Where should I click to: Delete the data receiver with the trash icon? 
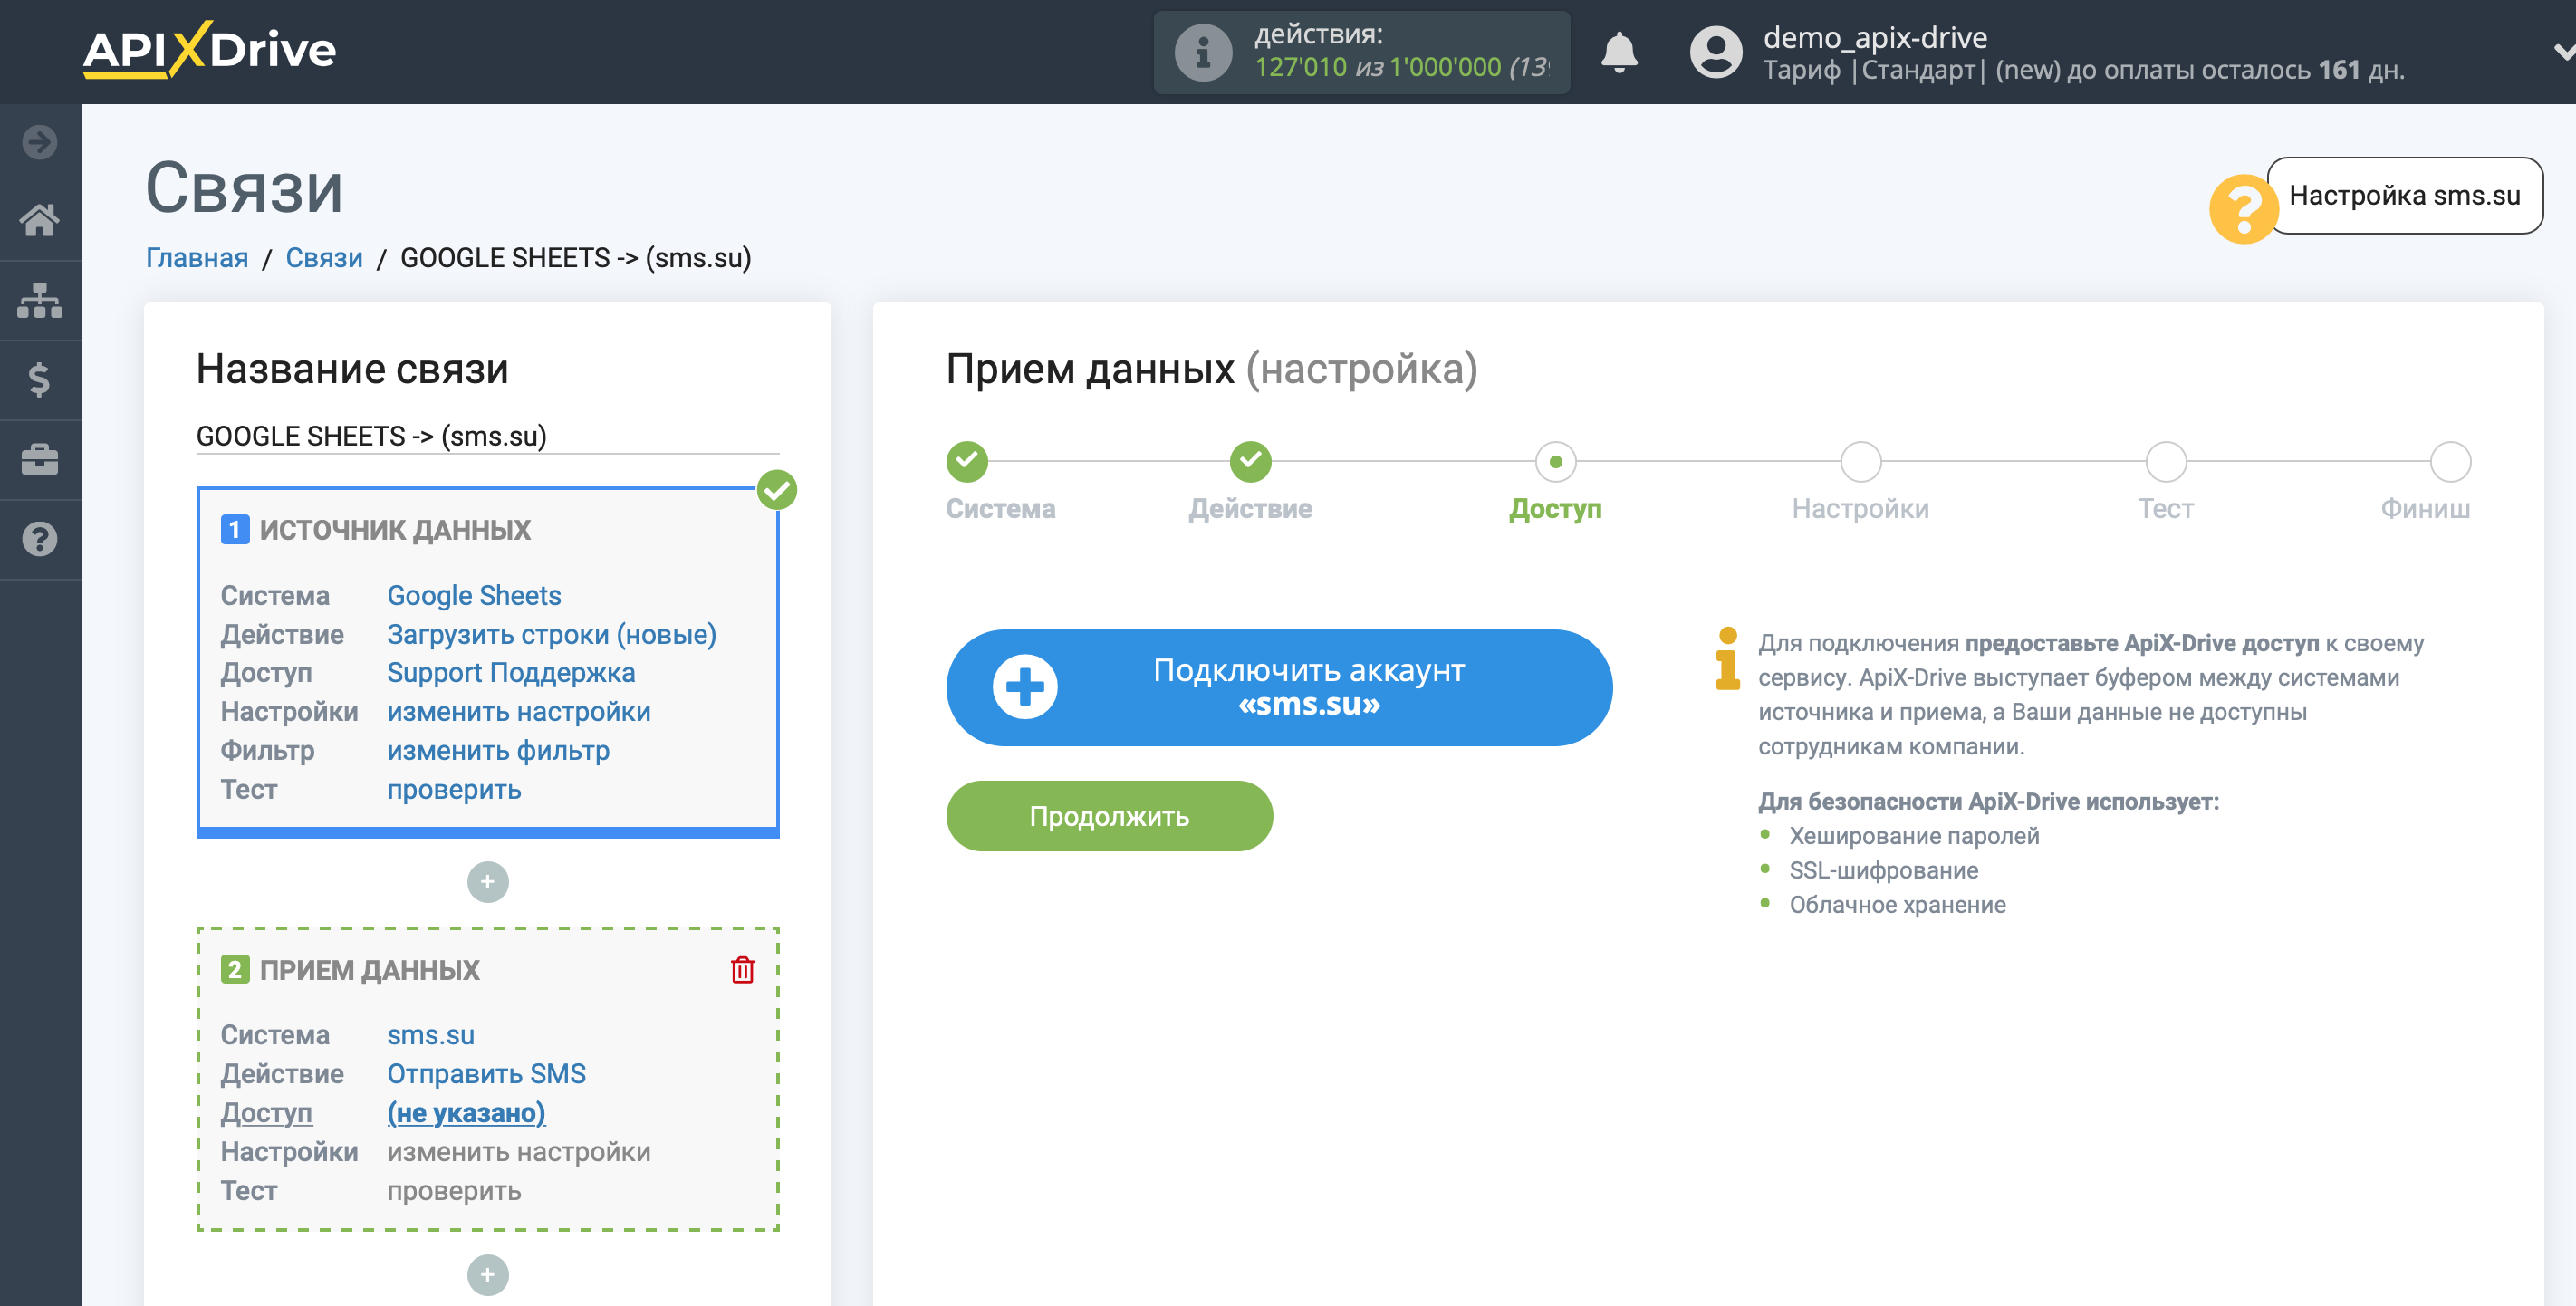pos(743,970)
